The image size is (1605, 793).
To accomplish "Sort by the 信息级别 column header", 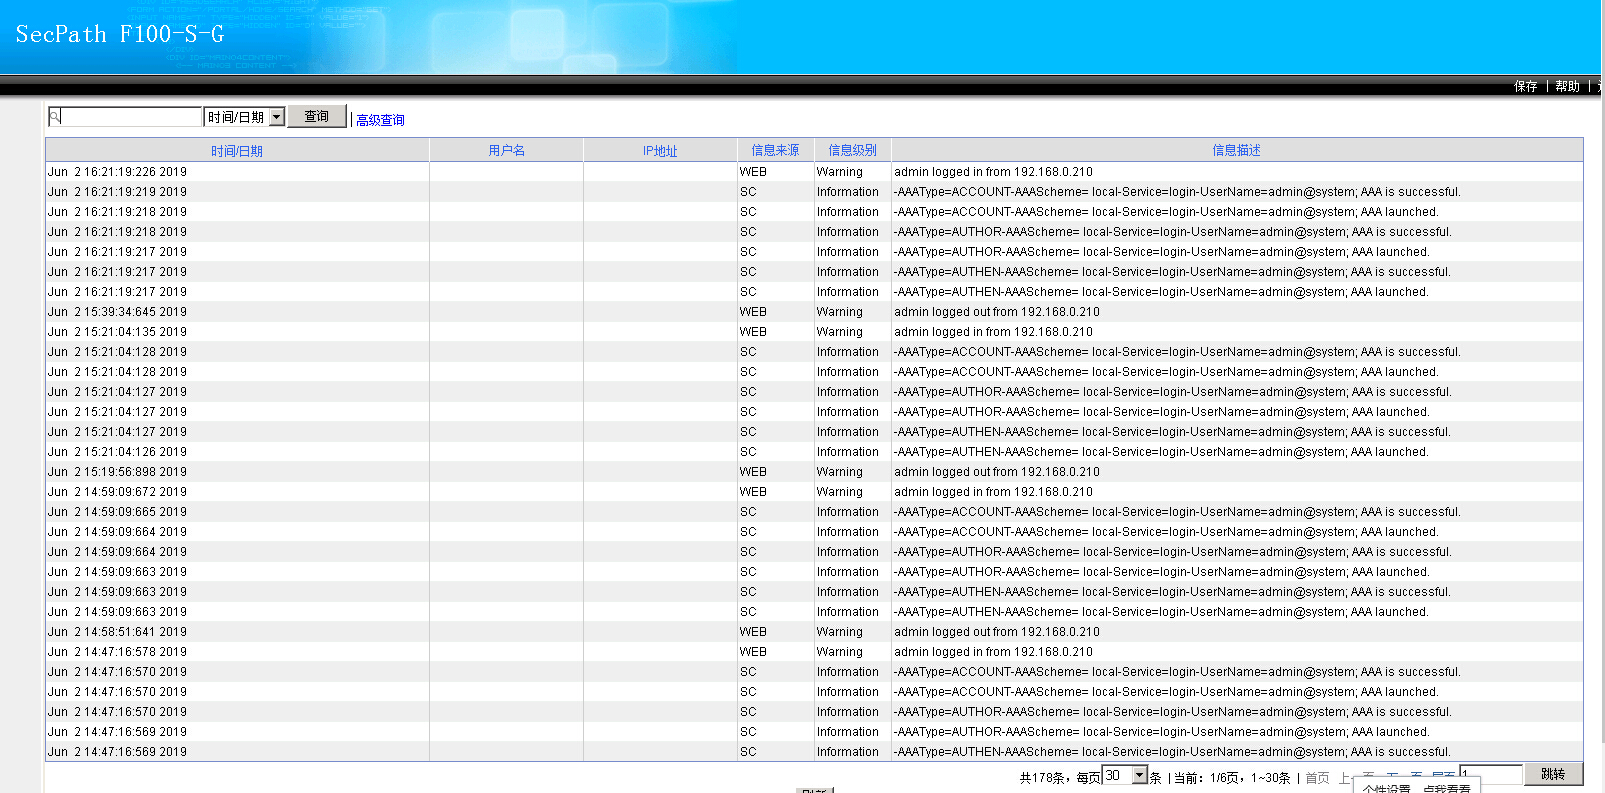I will coord(853,150).
